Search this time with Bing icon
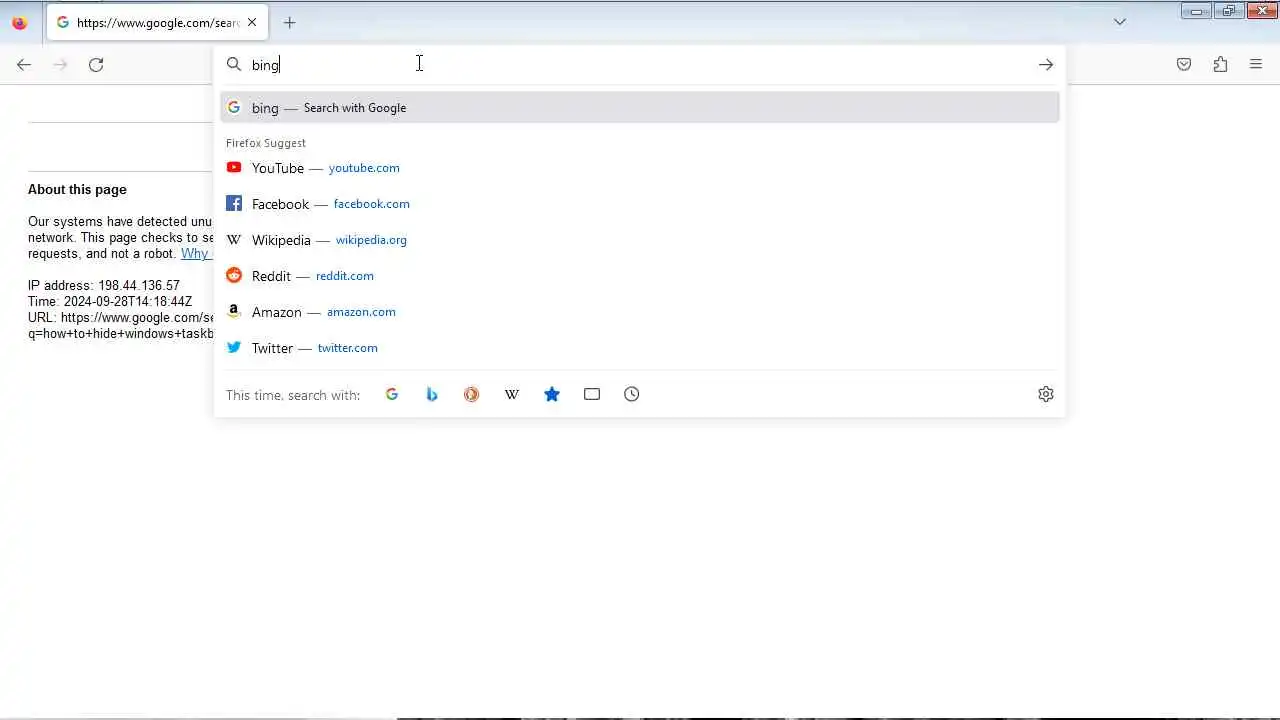The height and width of the screenshot is (720, 1280). [x=432, y=394]
